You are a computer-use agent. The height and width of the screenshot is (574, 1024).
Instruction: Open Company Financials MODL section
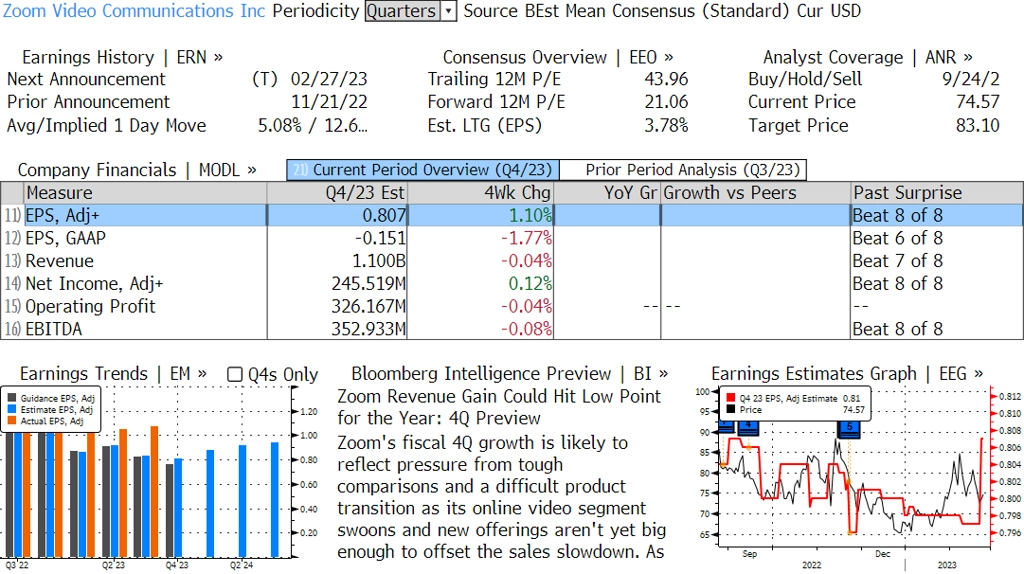pyautogui.click(x=137, y=170)
